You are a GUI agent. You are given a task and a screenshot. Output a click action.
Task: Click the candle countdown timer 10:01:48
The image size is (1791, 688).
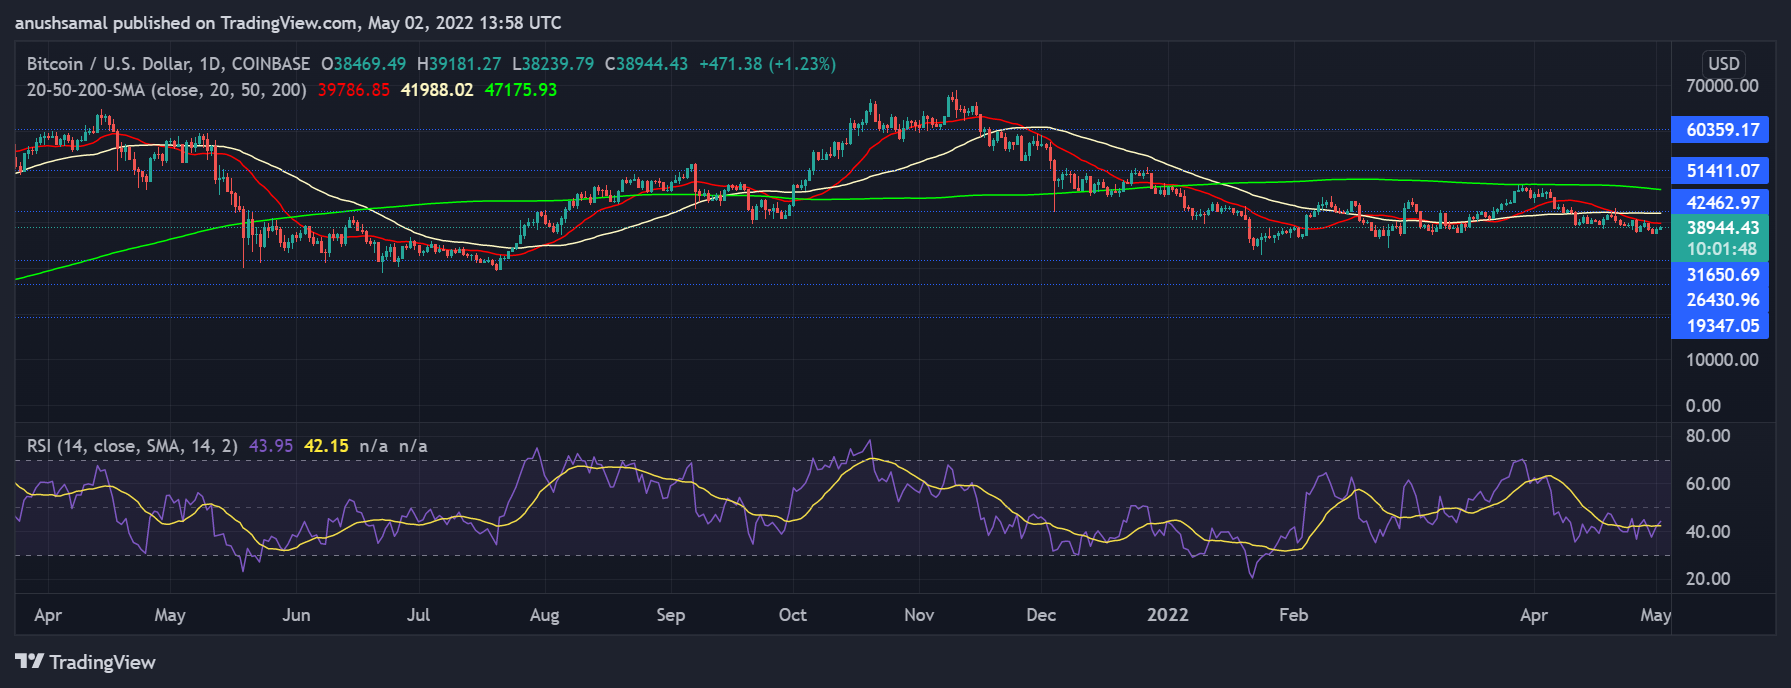pyautogui.click(x=1722, y=250)
